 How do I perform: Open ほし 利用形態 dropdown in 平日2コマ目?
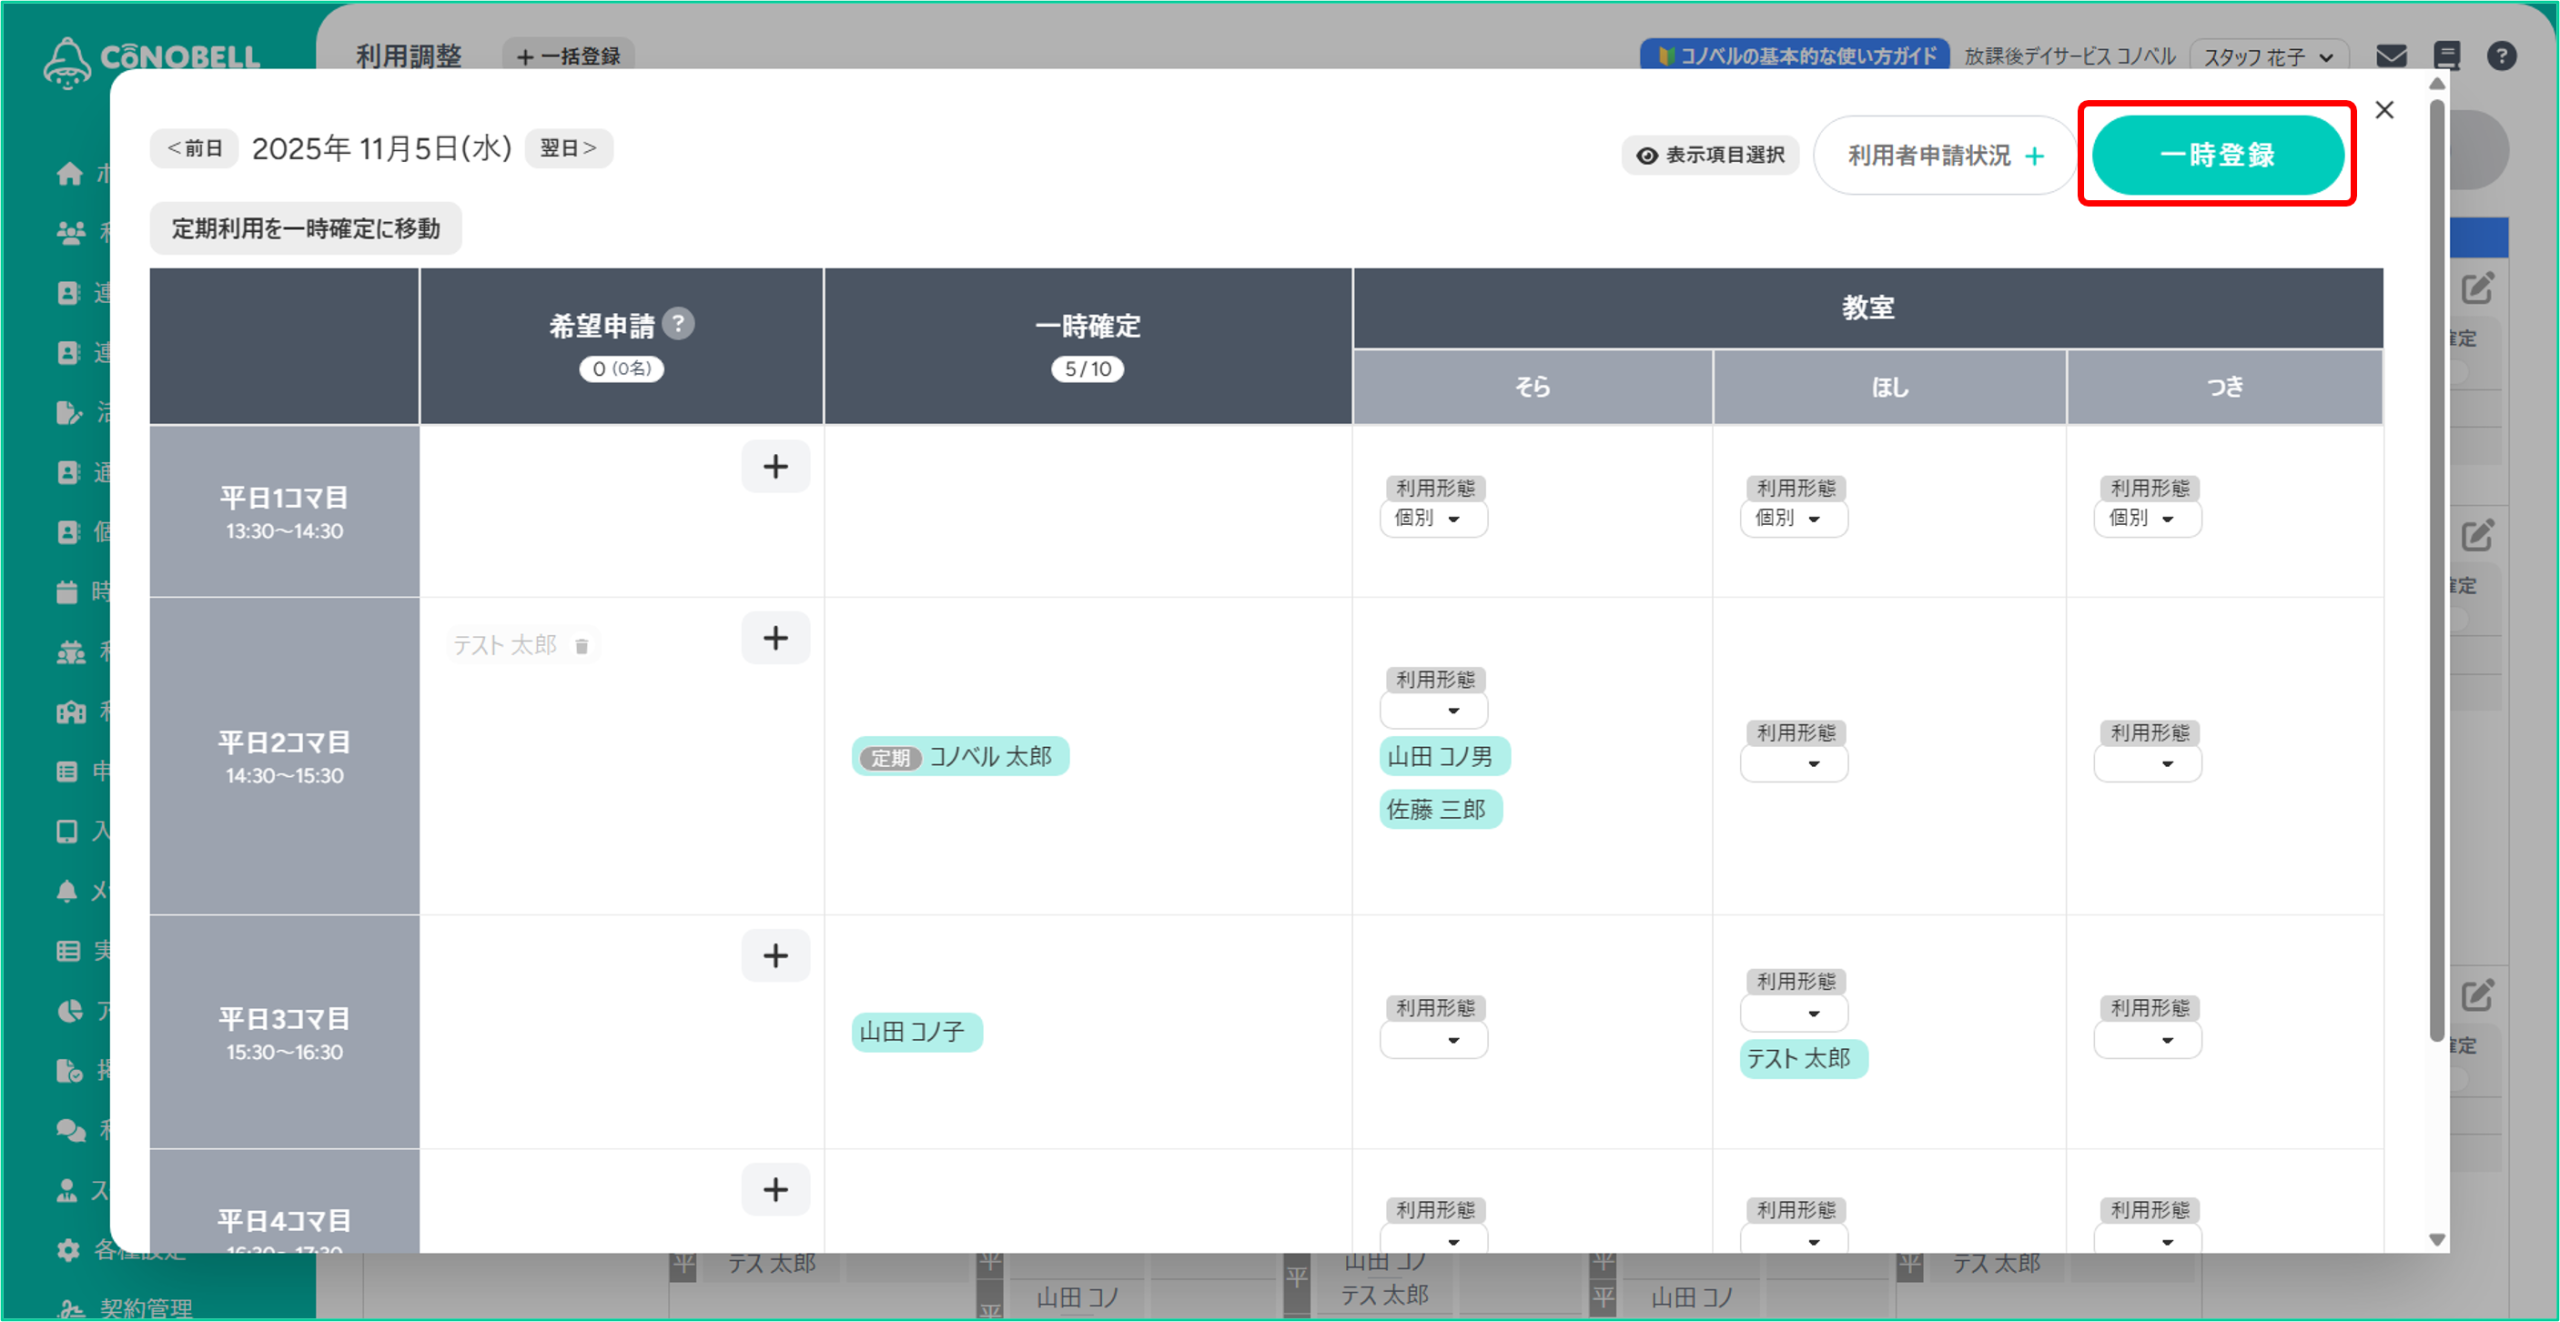[1794, 764]
